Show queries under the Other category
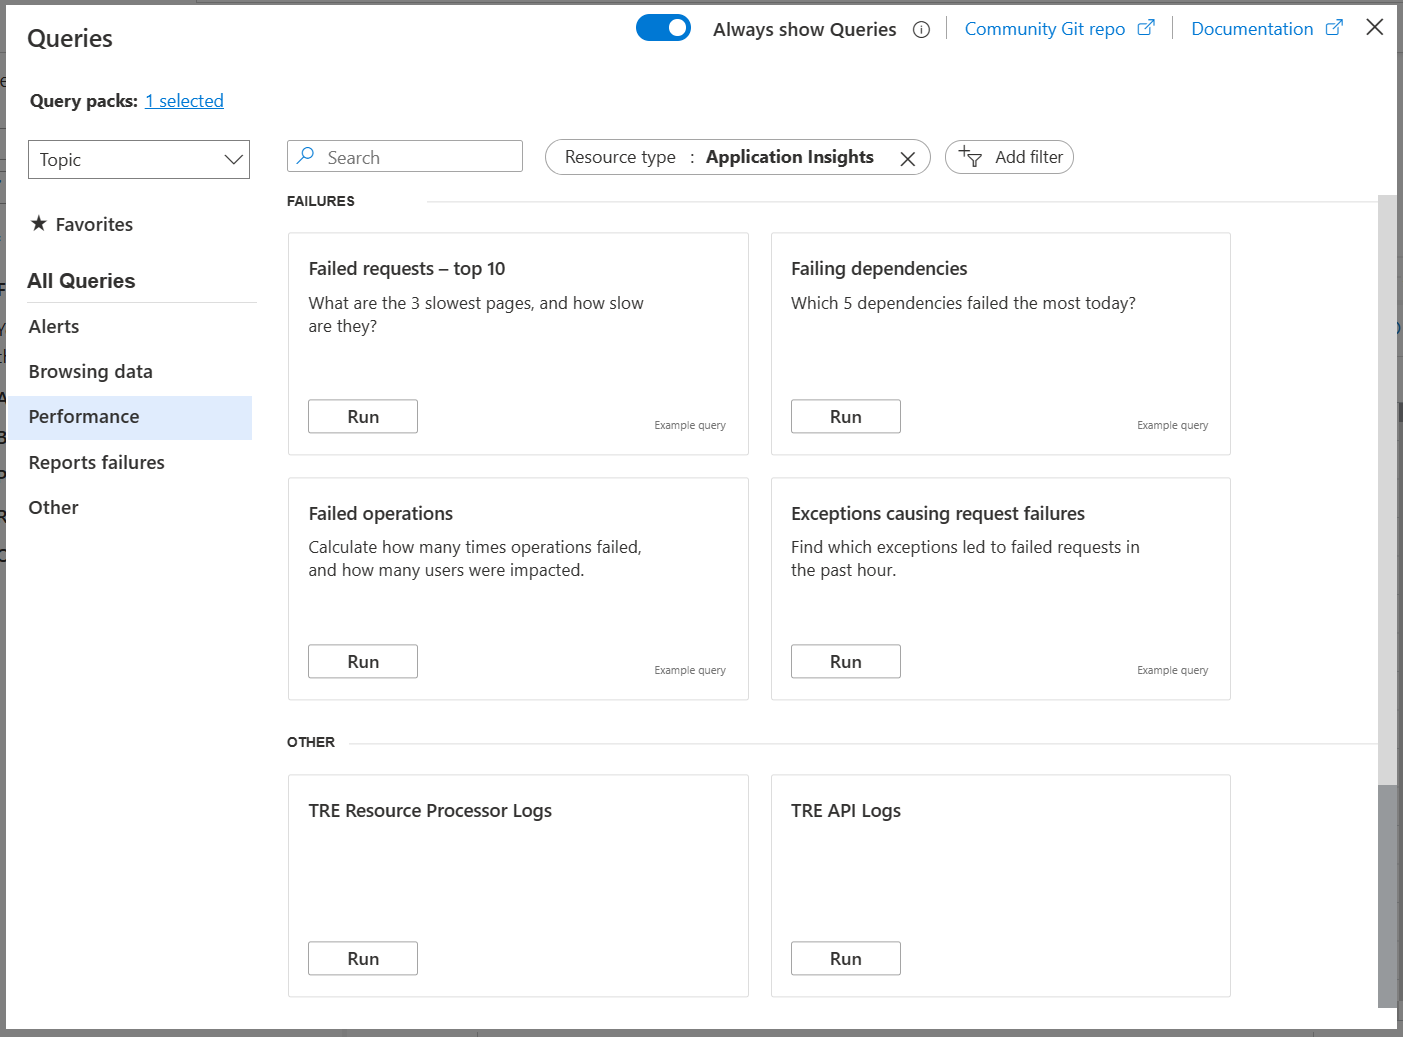 53,507
